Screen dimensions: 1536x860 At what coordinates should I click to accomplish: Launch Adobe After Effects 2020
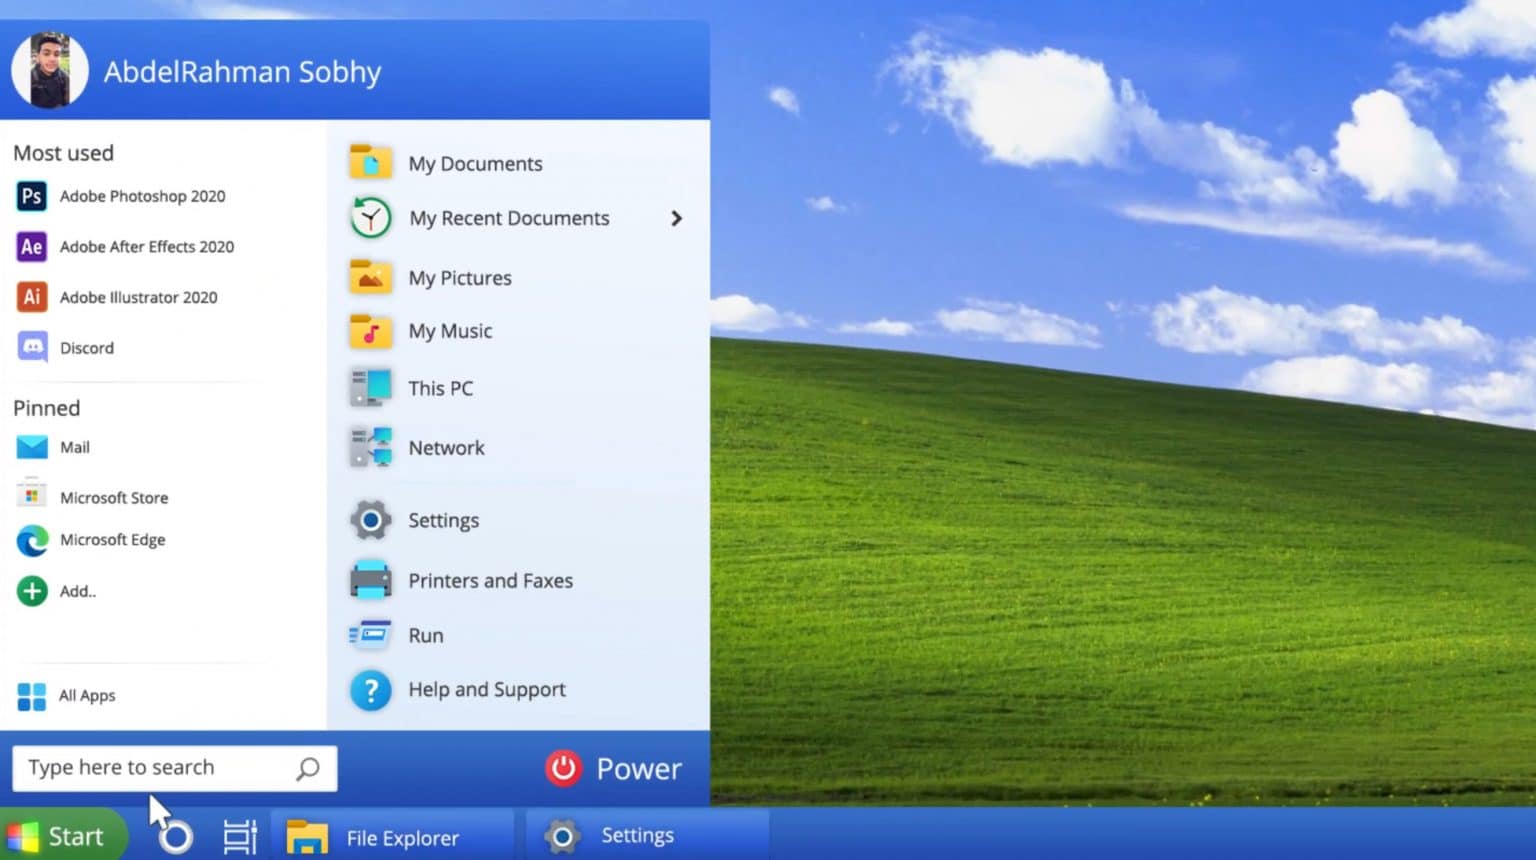coord(146,247)
